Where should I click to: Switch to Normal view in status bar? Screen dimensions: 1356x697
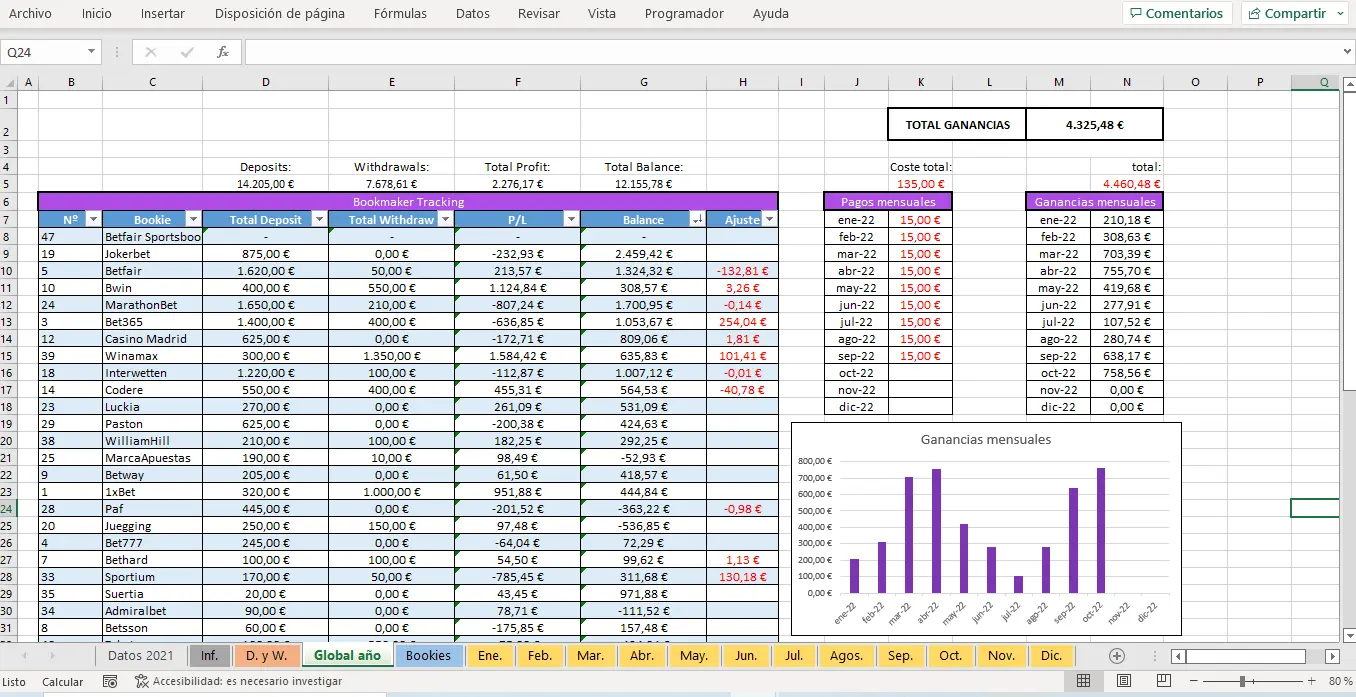(x=1083, y=681)
